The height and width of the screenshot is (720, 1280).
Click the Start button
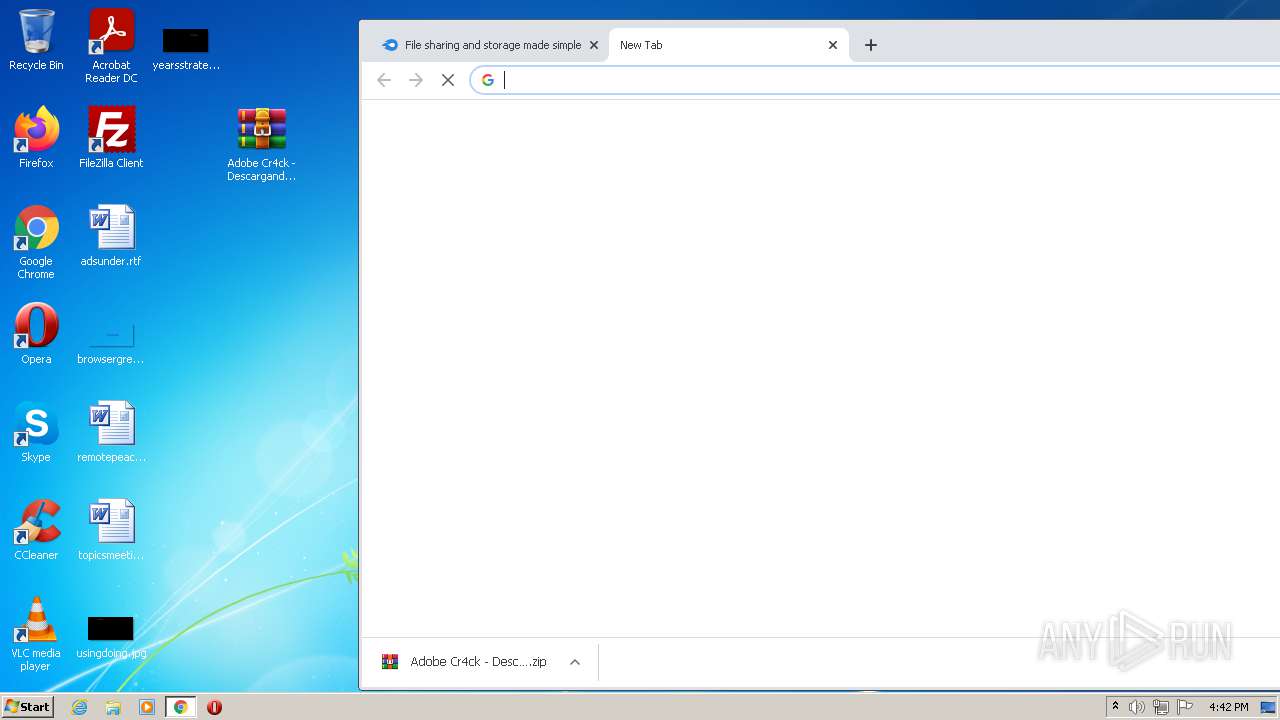pos(27,706)
